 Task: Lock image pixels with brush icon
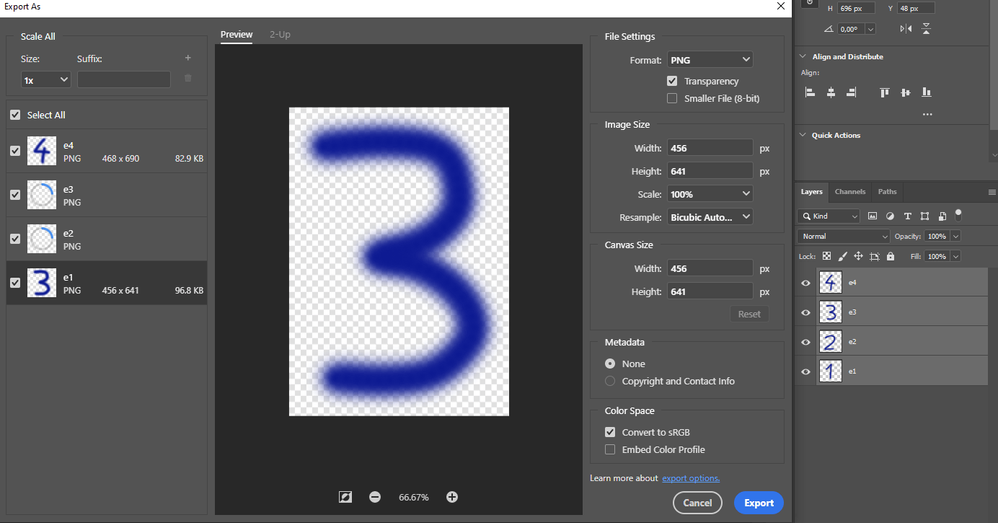click(x=842, y=256)
